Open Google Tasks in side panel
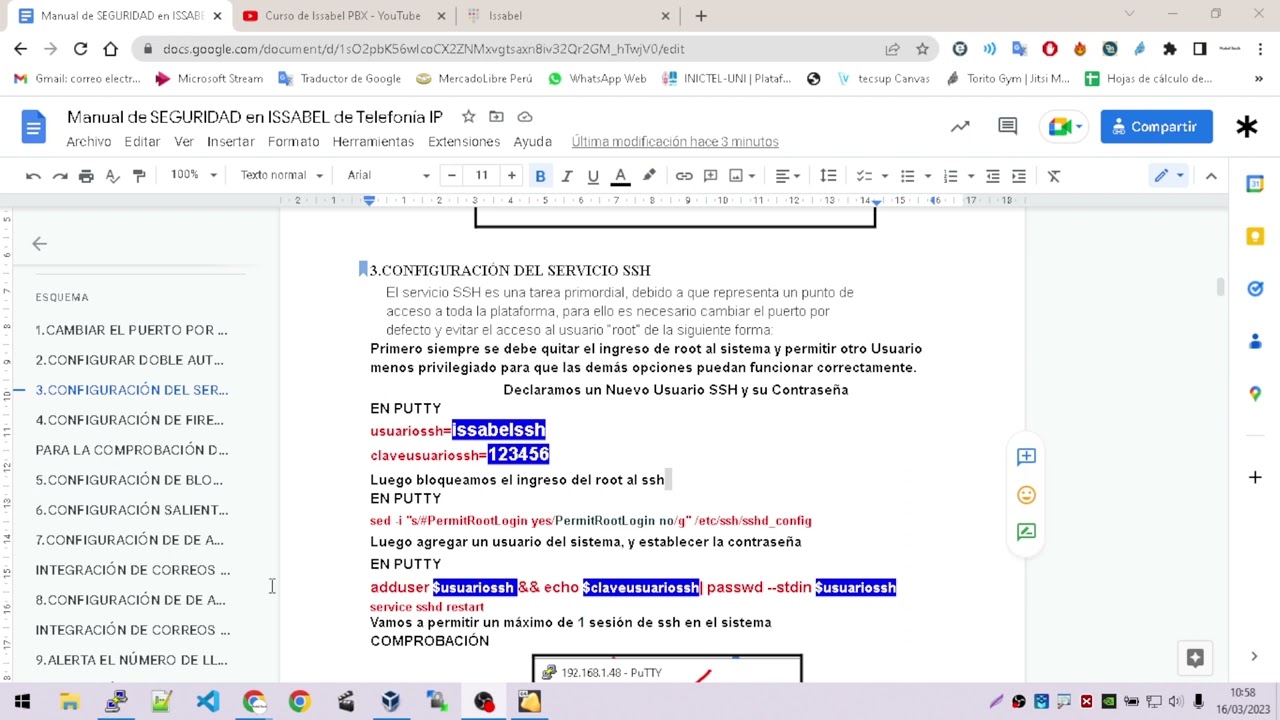Viewport: 1280px width, 720px height. [1255, 289]
